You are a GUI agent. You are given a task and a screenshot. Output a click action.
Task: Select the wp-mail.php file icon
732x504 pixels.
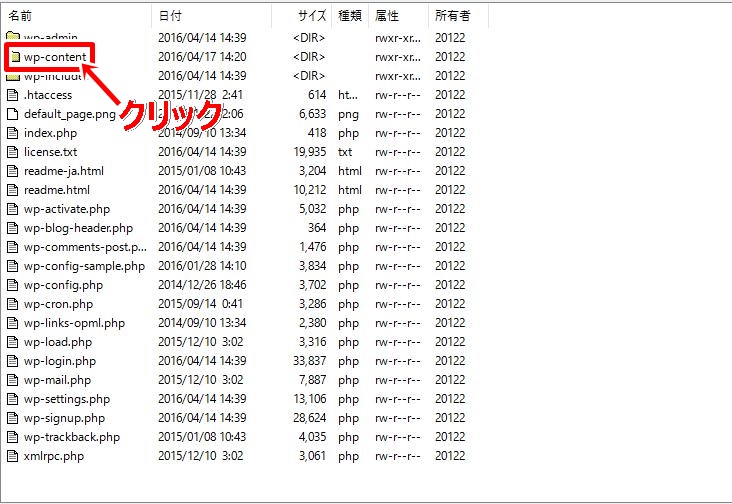click(13, 380)
